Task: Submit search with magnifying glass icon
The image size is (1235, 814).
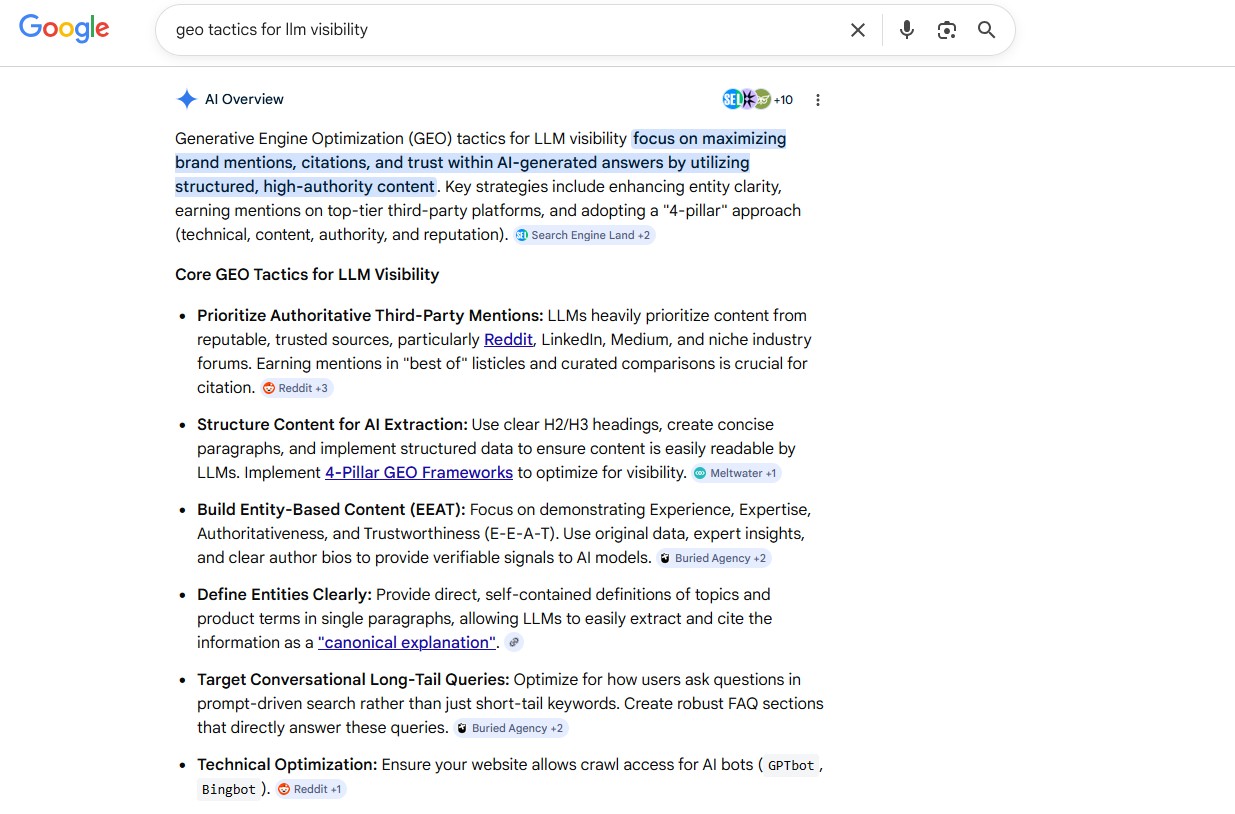Action: coord(987,30)
